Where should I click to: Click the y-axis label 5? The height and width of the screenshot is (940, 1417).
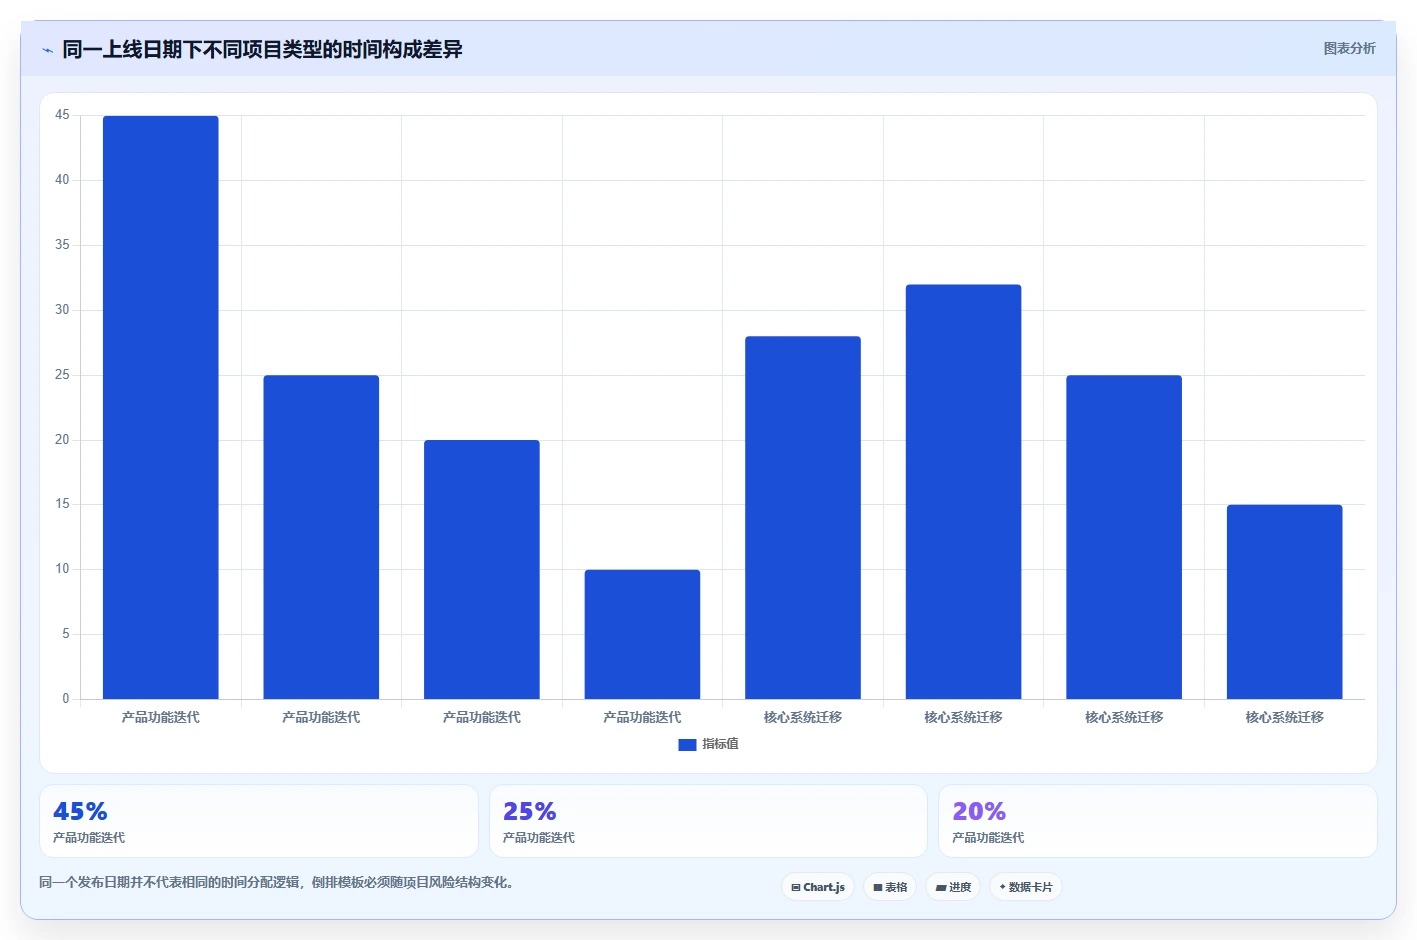pos(66,634)
